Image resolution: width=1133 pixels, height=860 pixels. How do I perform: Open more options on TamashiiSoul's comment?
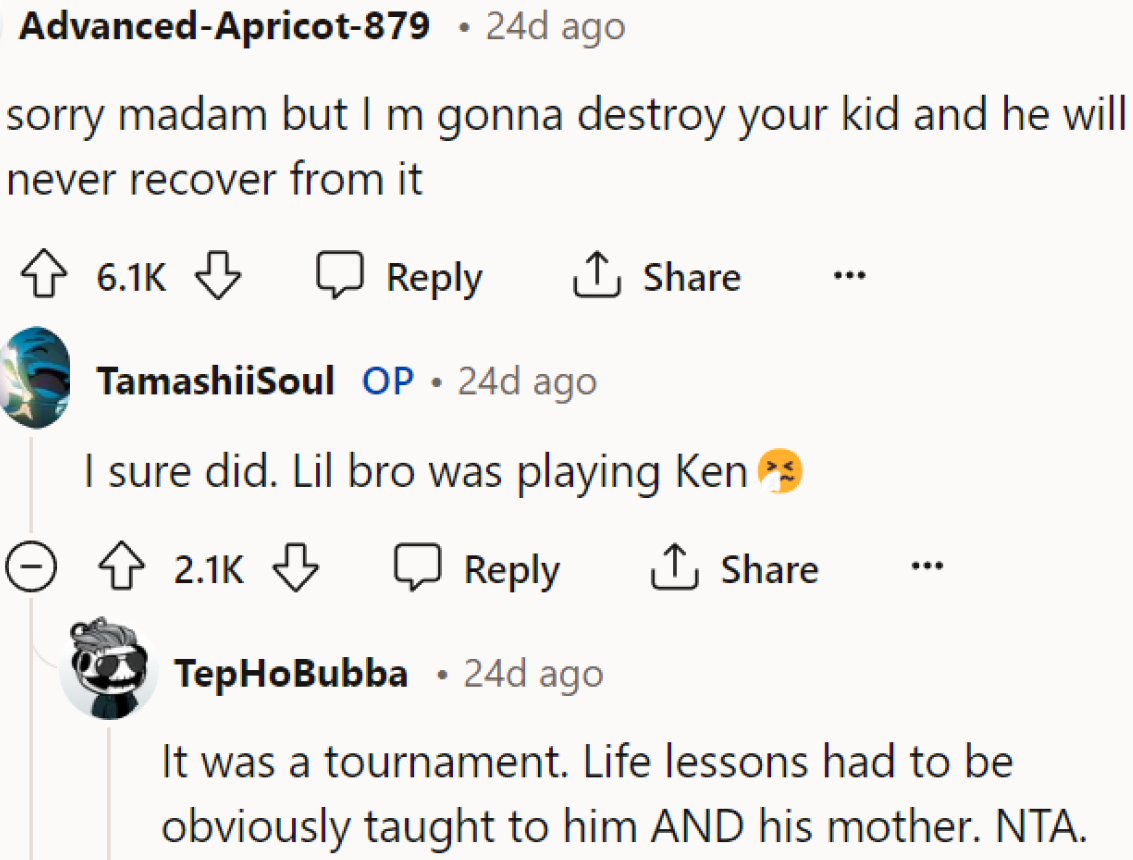click(x=926, y=567)
